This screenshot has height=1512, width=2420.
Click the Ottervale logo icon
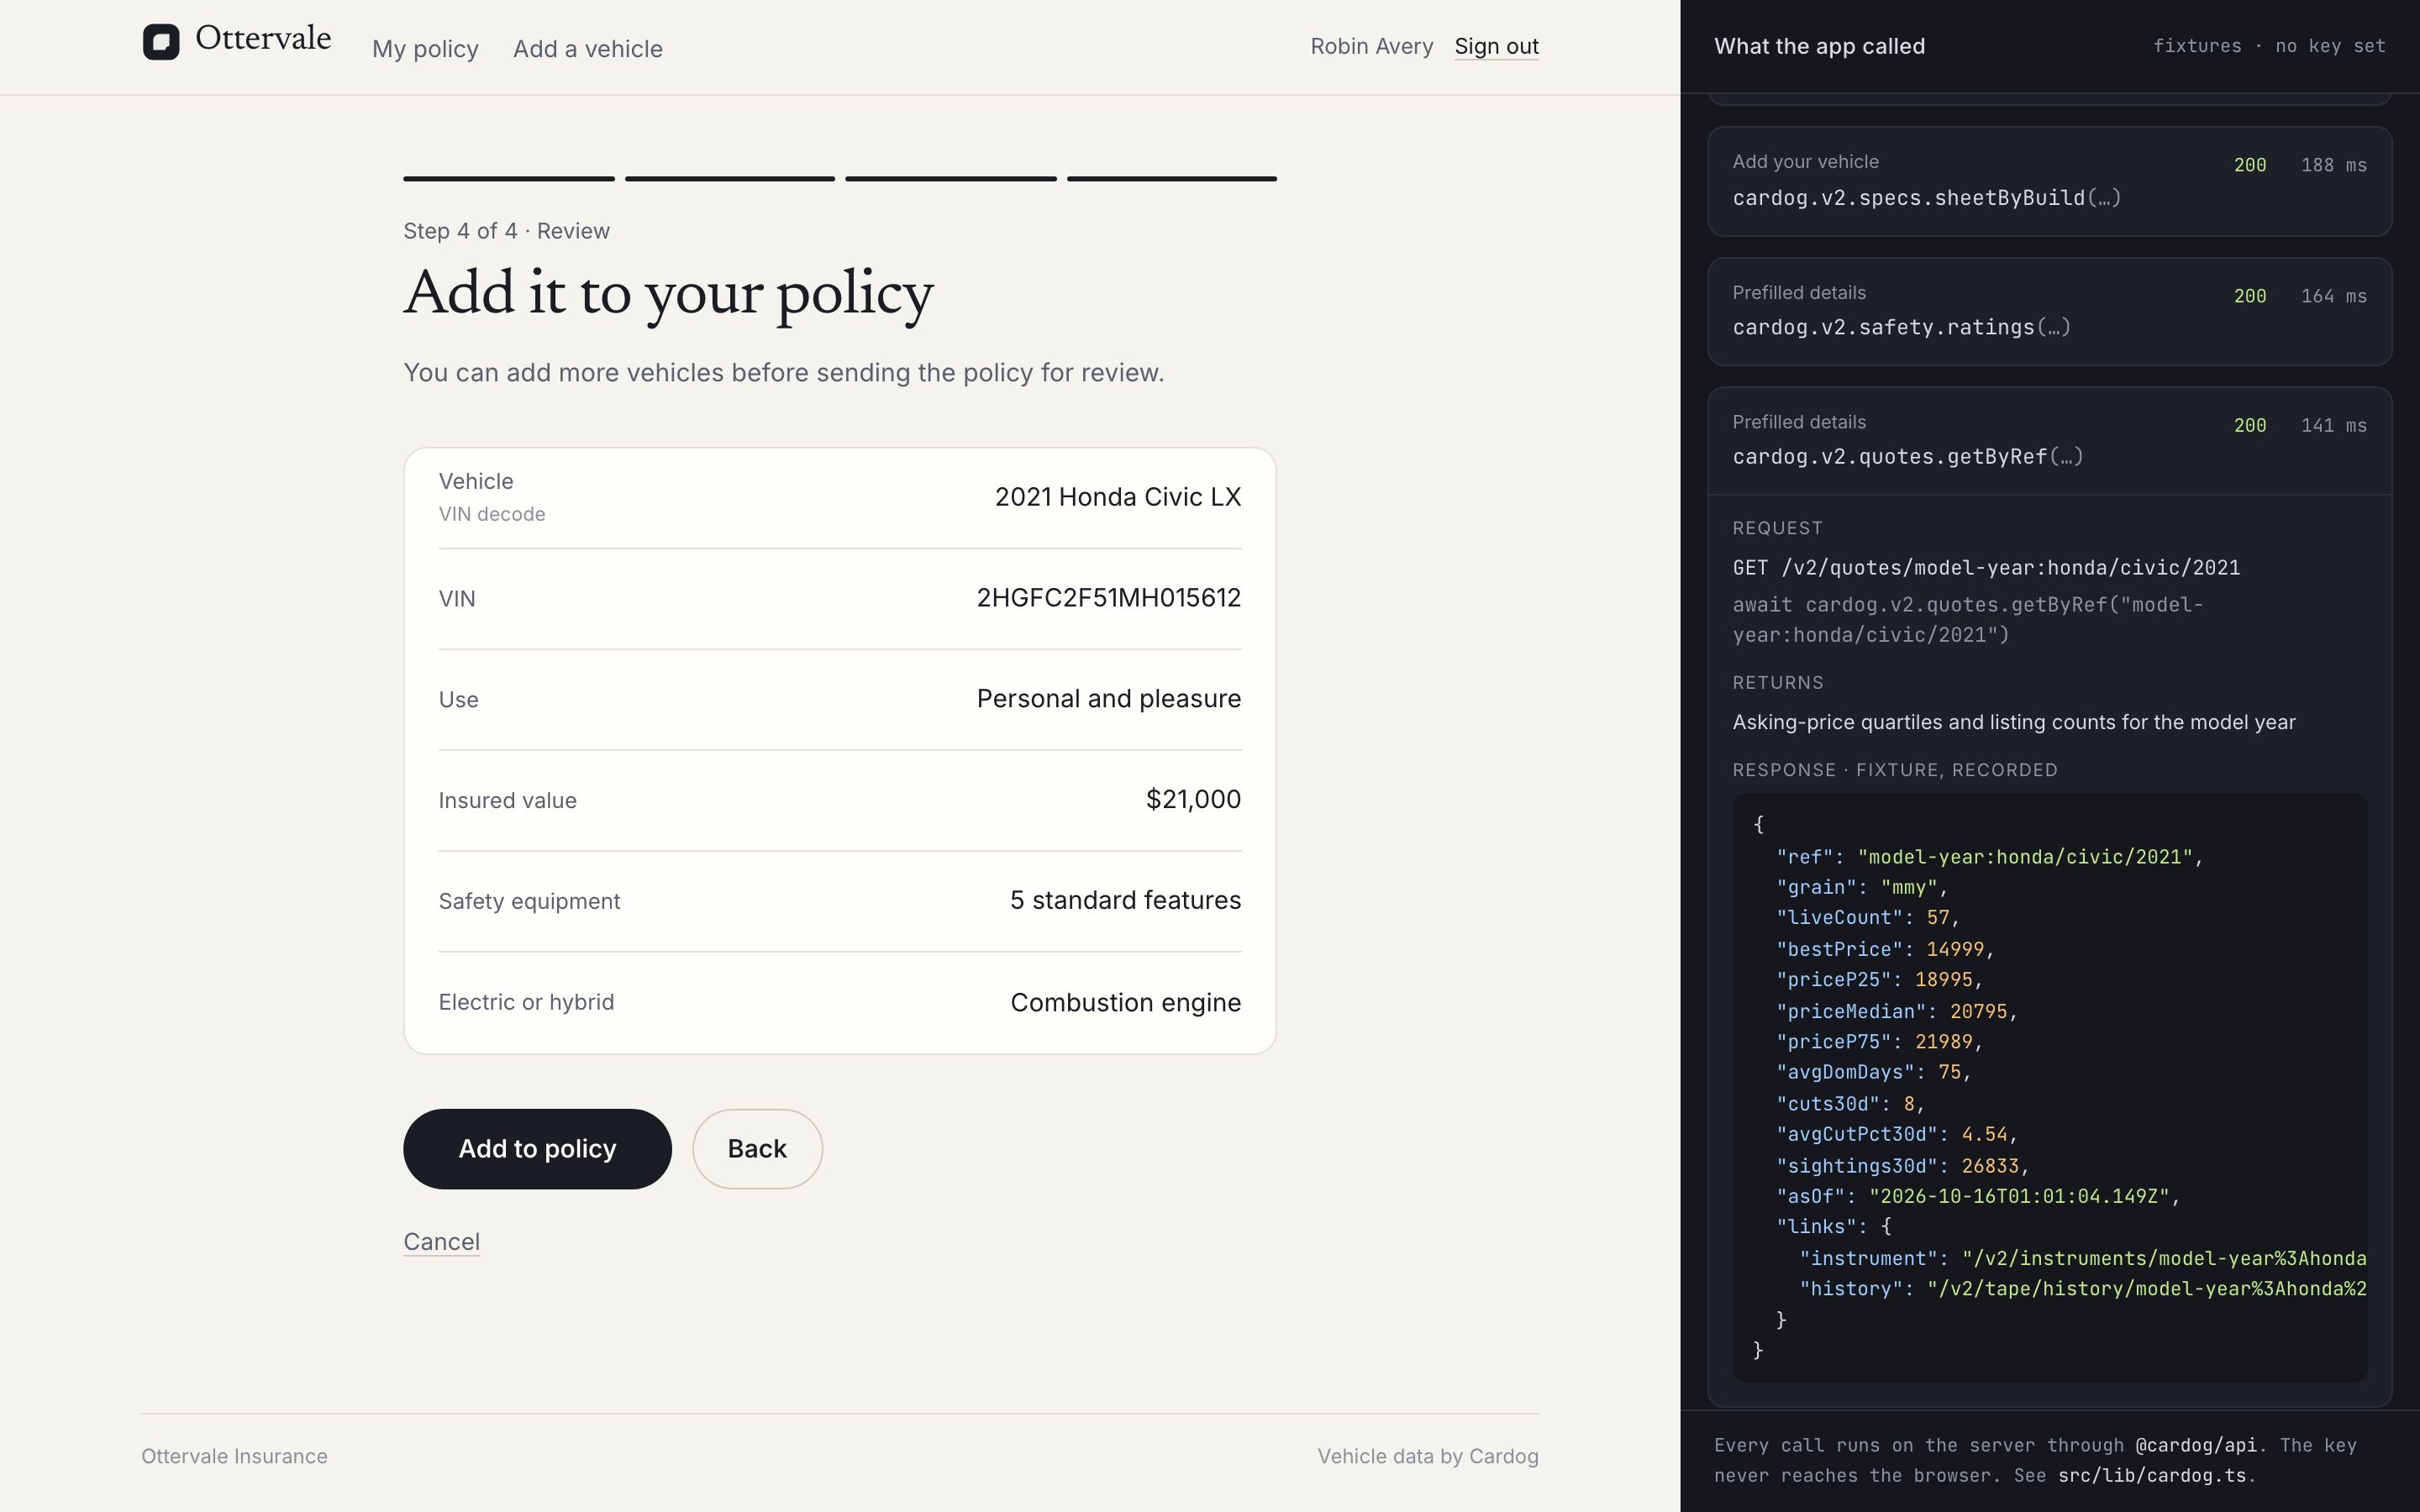pyautogui.click(x=161, y=42)
